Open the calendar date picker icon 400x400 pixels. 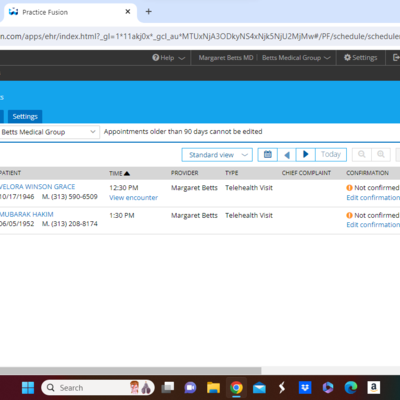pos(268,154)
